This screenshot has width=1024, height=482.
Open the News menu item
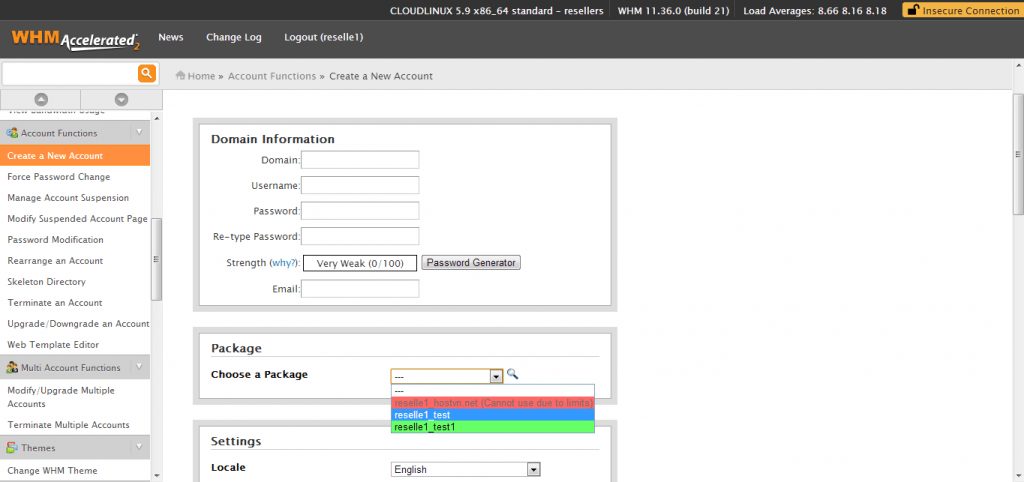(x=171, y=37)
